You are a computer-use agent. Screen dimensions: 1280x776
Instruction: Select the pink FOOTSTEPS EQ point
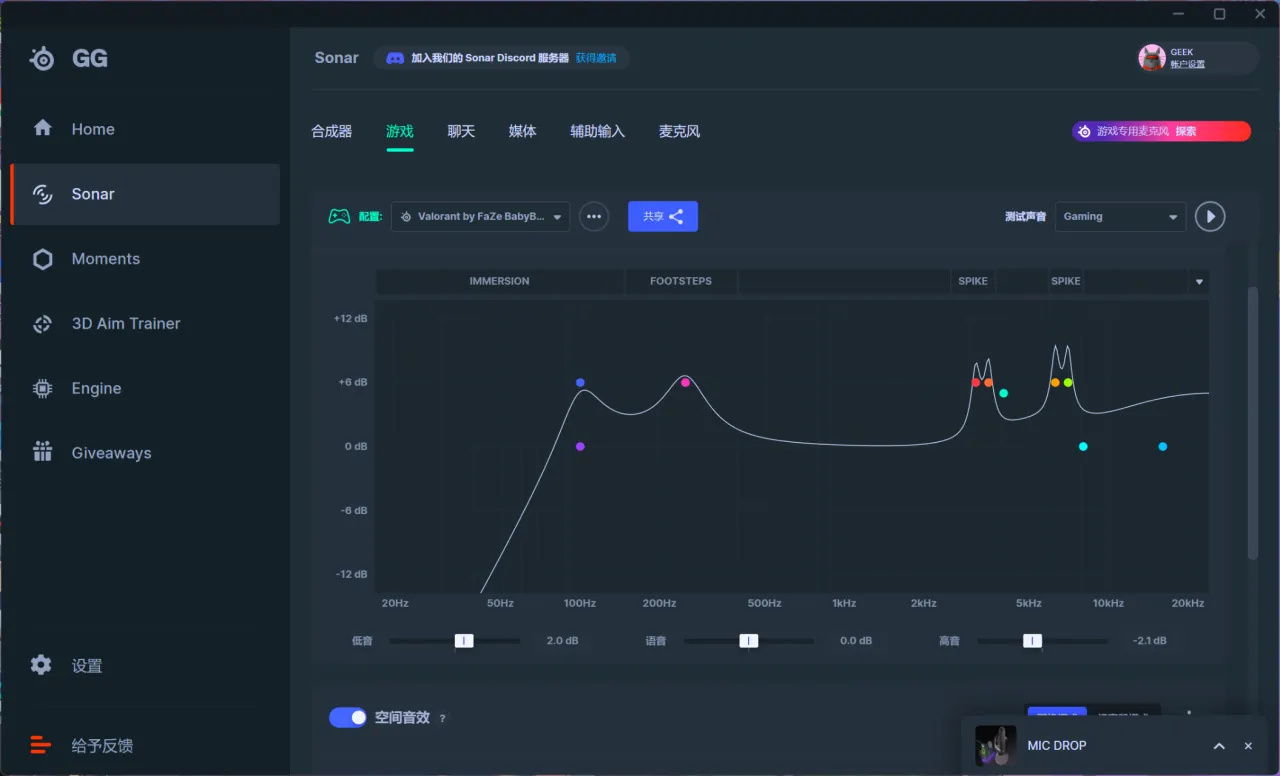[685, 383]
